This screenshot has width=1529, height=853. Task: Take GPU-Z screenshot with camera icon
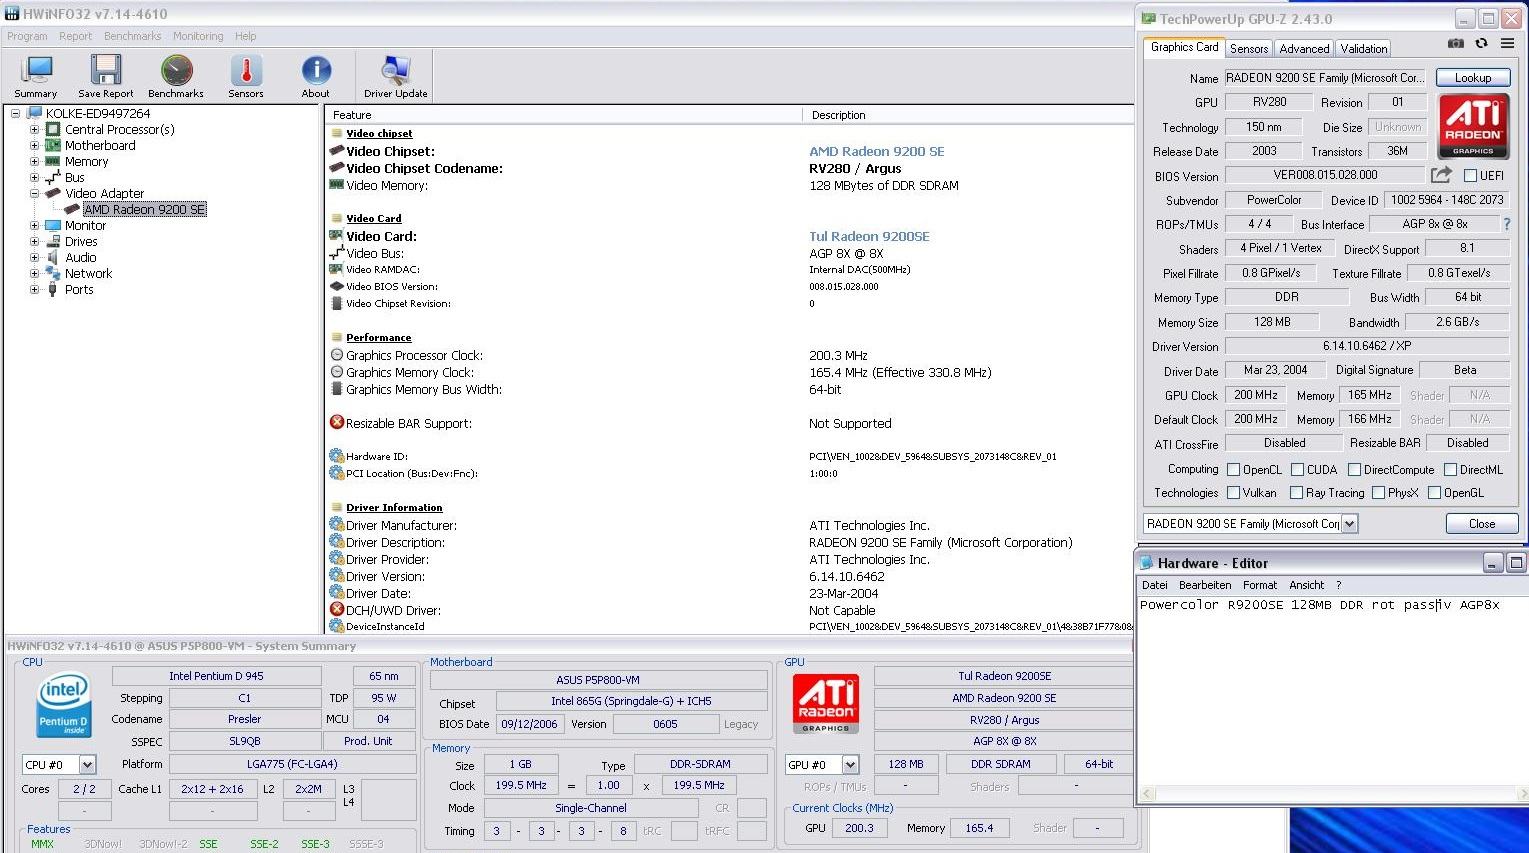pos(1456,44)
